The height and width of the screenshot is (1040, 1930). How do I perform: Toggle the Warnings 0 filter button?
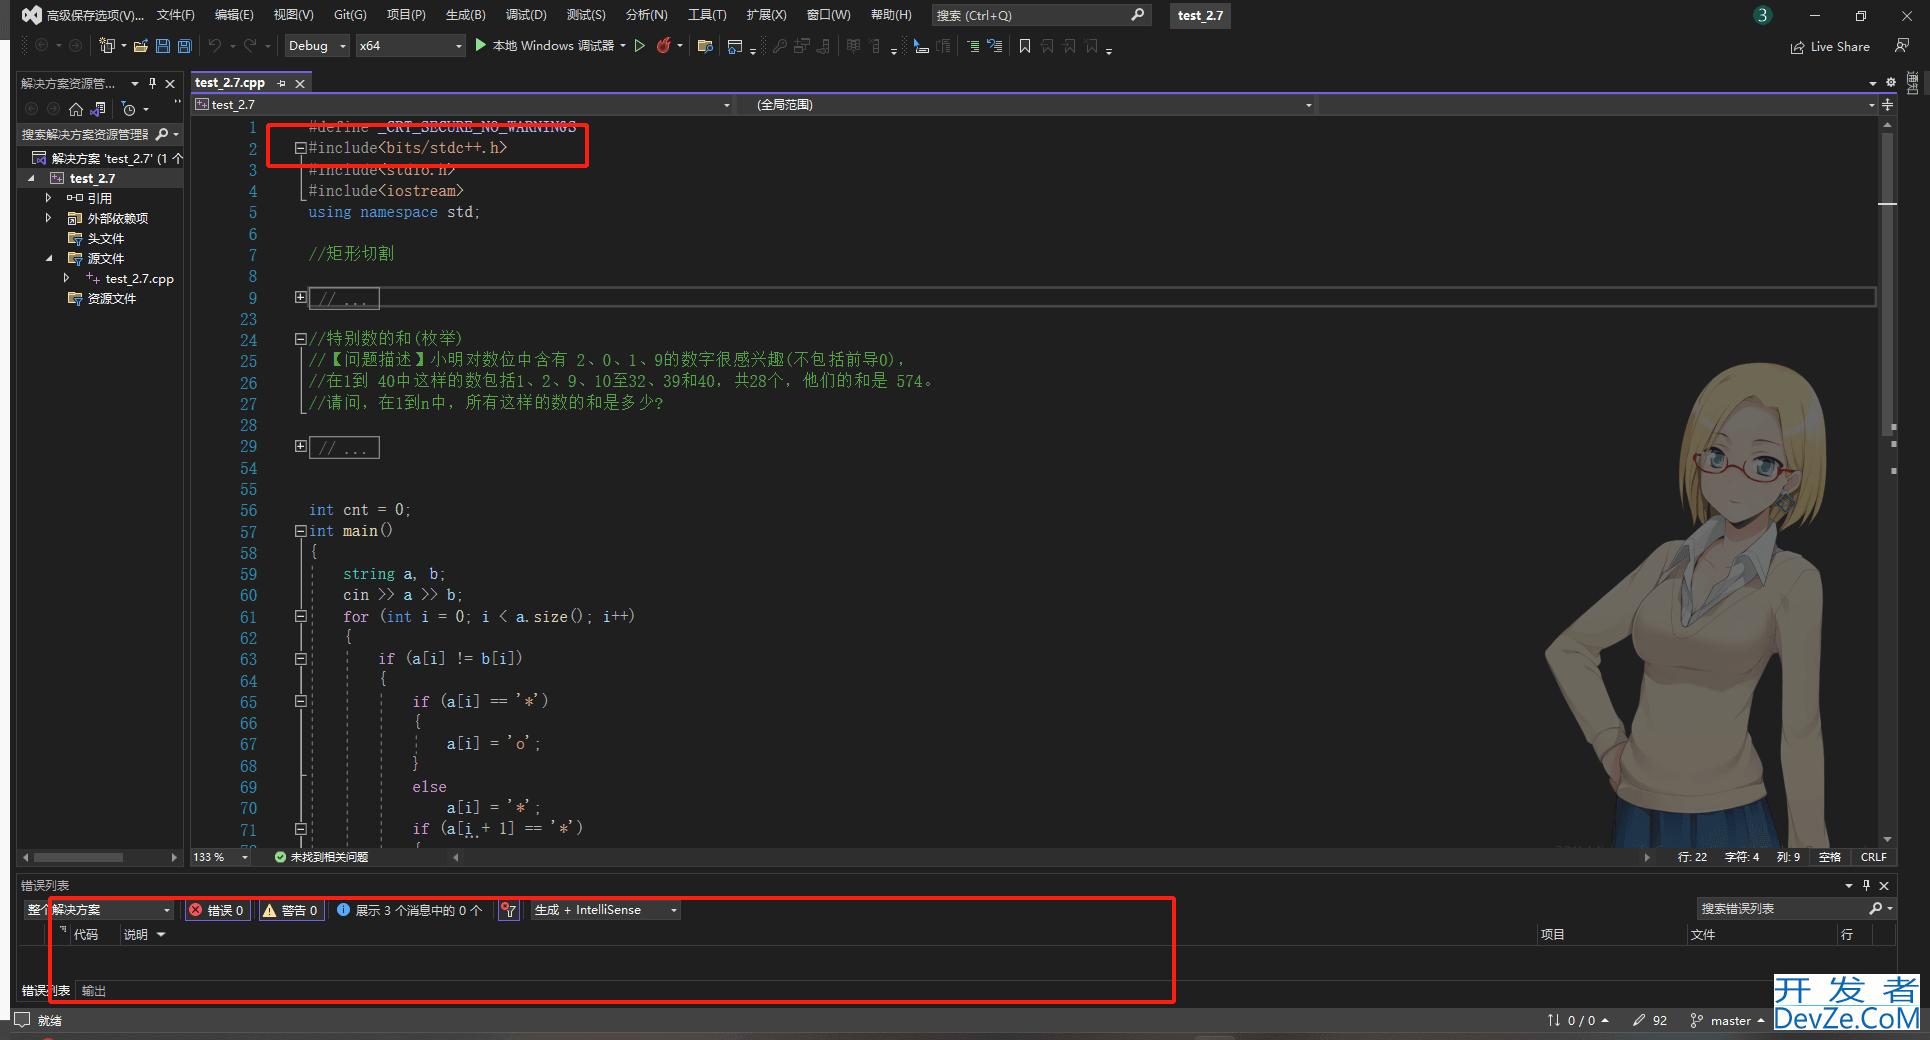tap(291, 910)
